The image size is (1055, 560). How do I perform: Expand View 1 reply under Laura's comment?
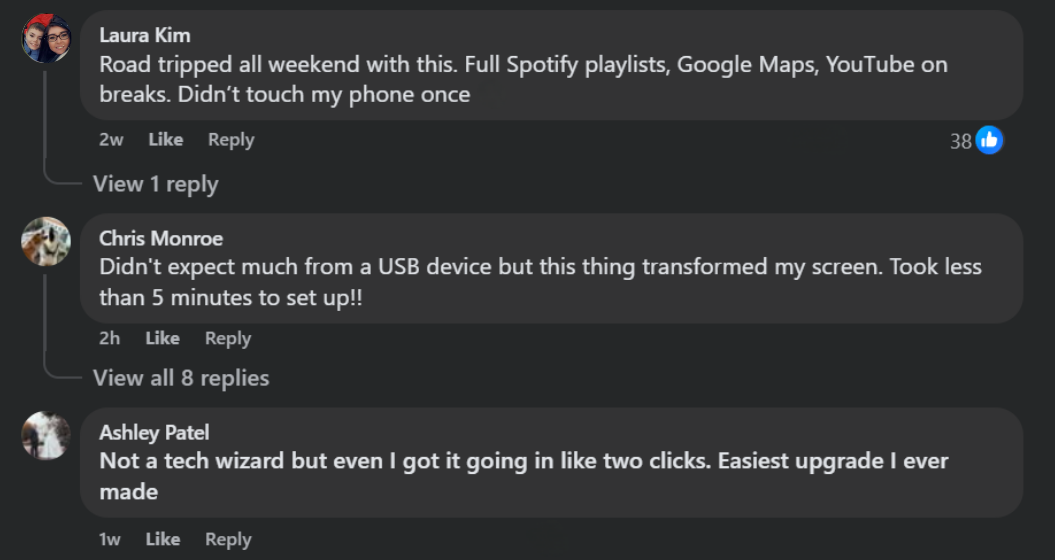click(155, 184)
